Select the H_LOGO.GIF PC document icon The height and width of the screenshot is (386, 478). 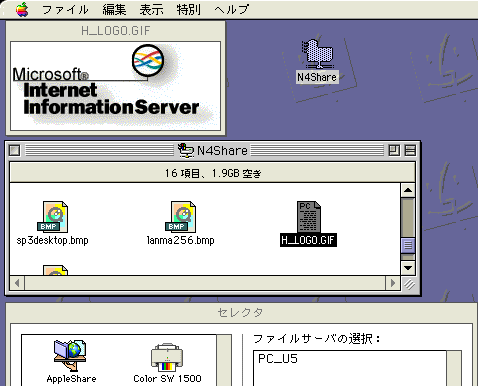(x=309, y=217)
